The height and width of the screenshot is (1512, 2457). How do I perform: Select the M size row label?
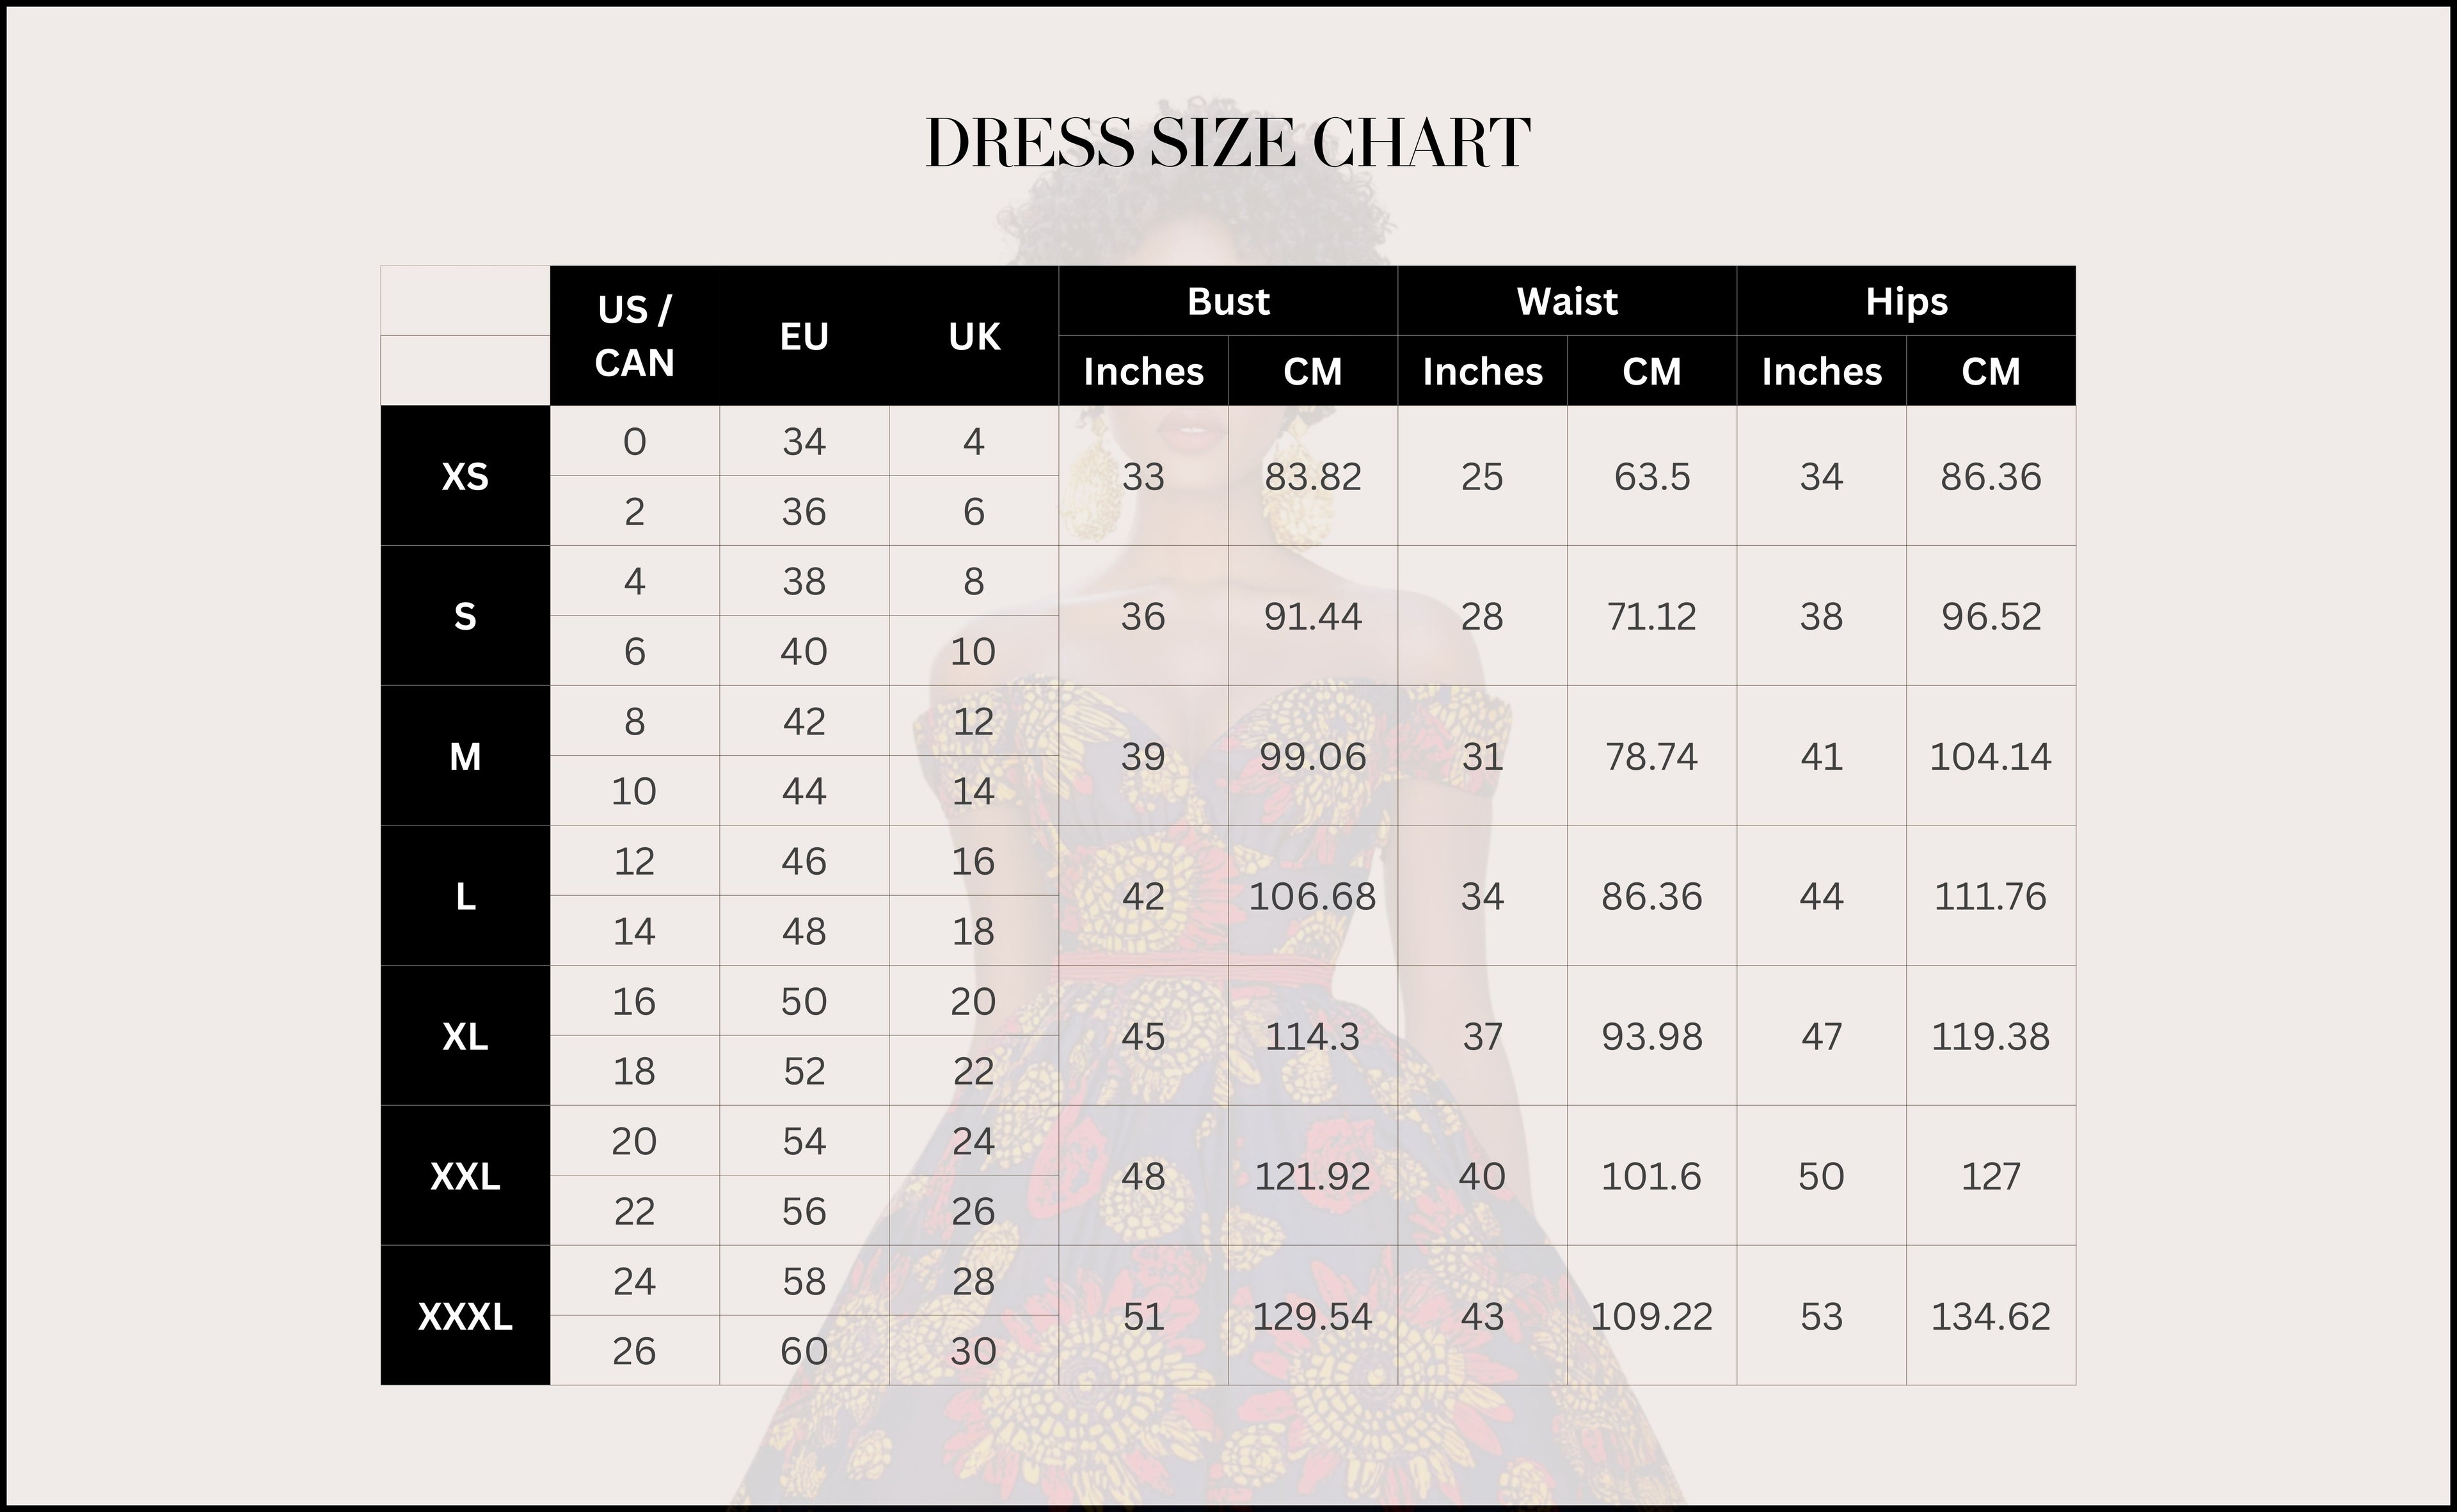tap(465, 757)
